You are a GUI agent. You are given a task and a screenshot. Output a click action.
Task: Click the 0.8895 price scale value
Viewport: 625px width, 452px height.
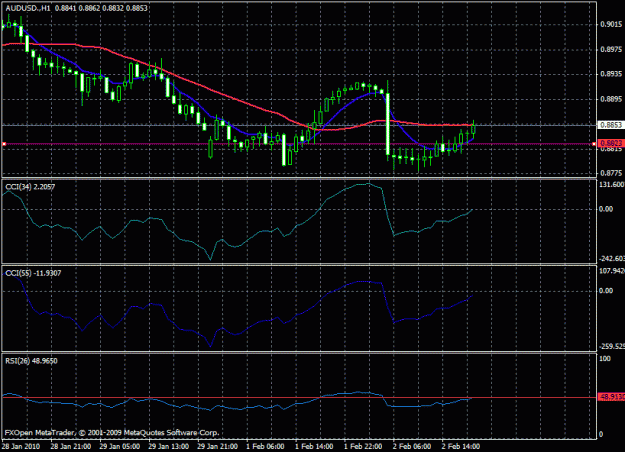click(x=611, y=99)
